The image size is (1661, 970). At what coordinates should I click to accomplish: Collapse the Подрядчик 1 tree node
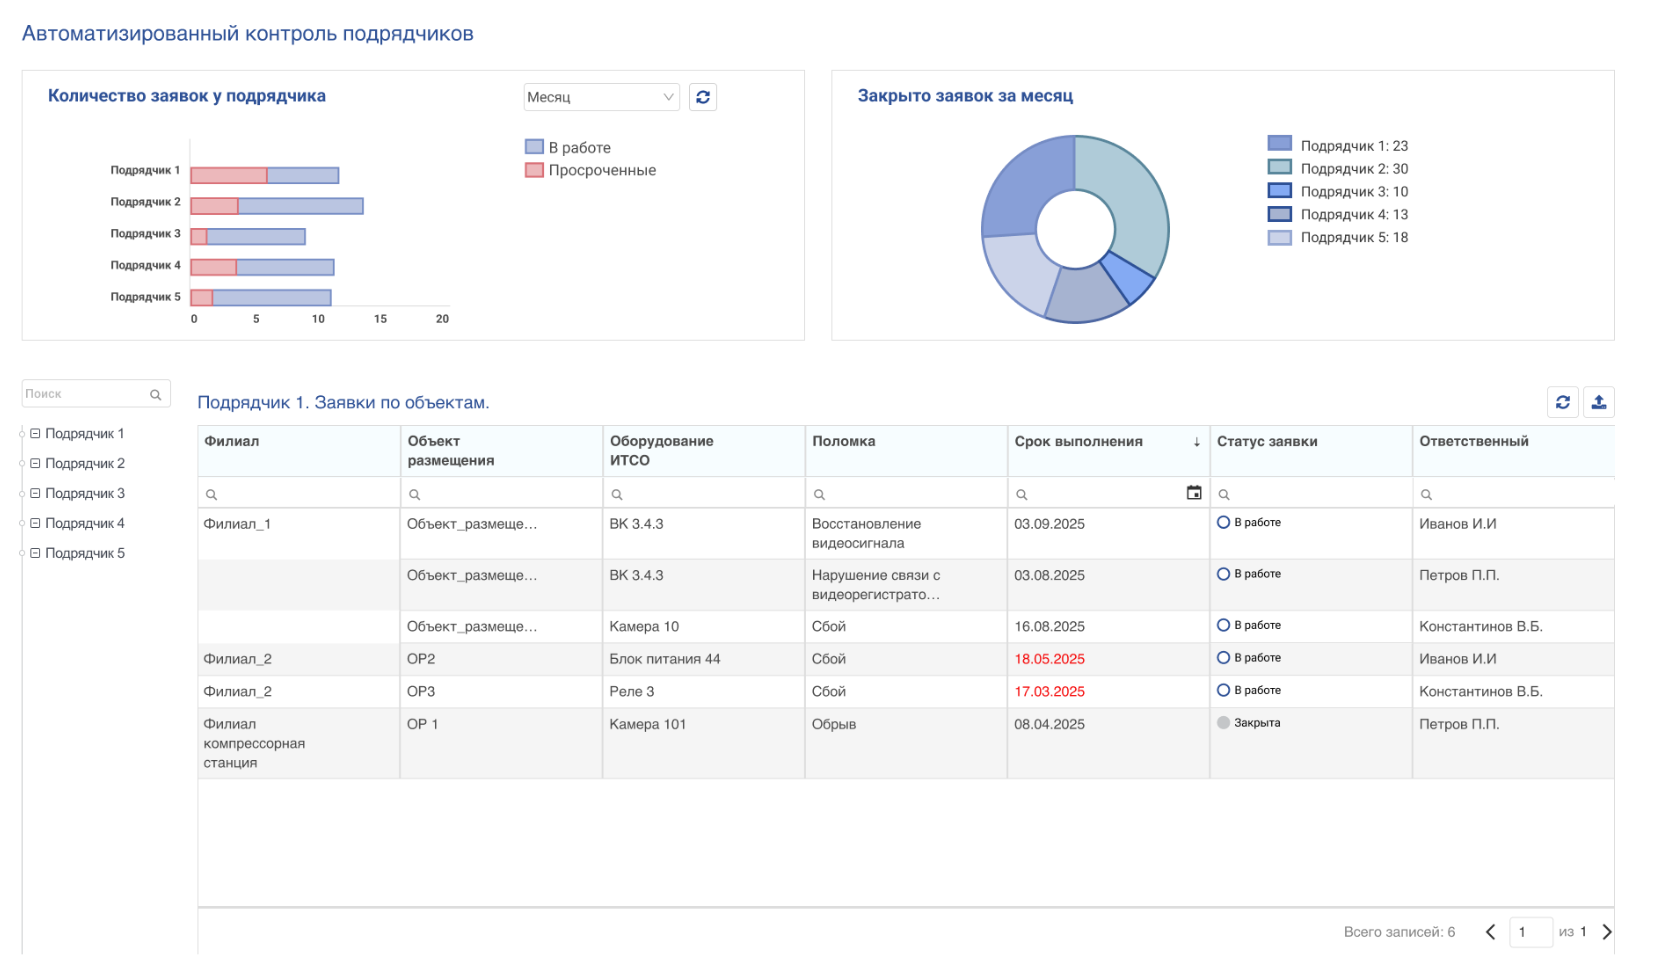pos(35,434)
